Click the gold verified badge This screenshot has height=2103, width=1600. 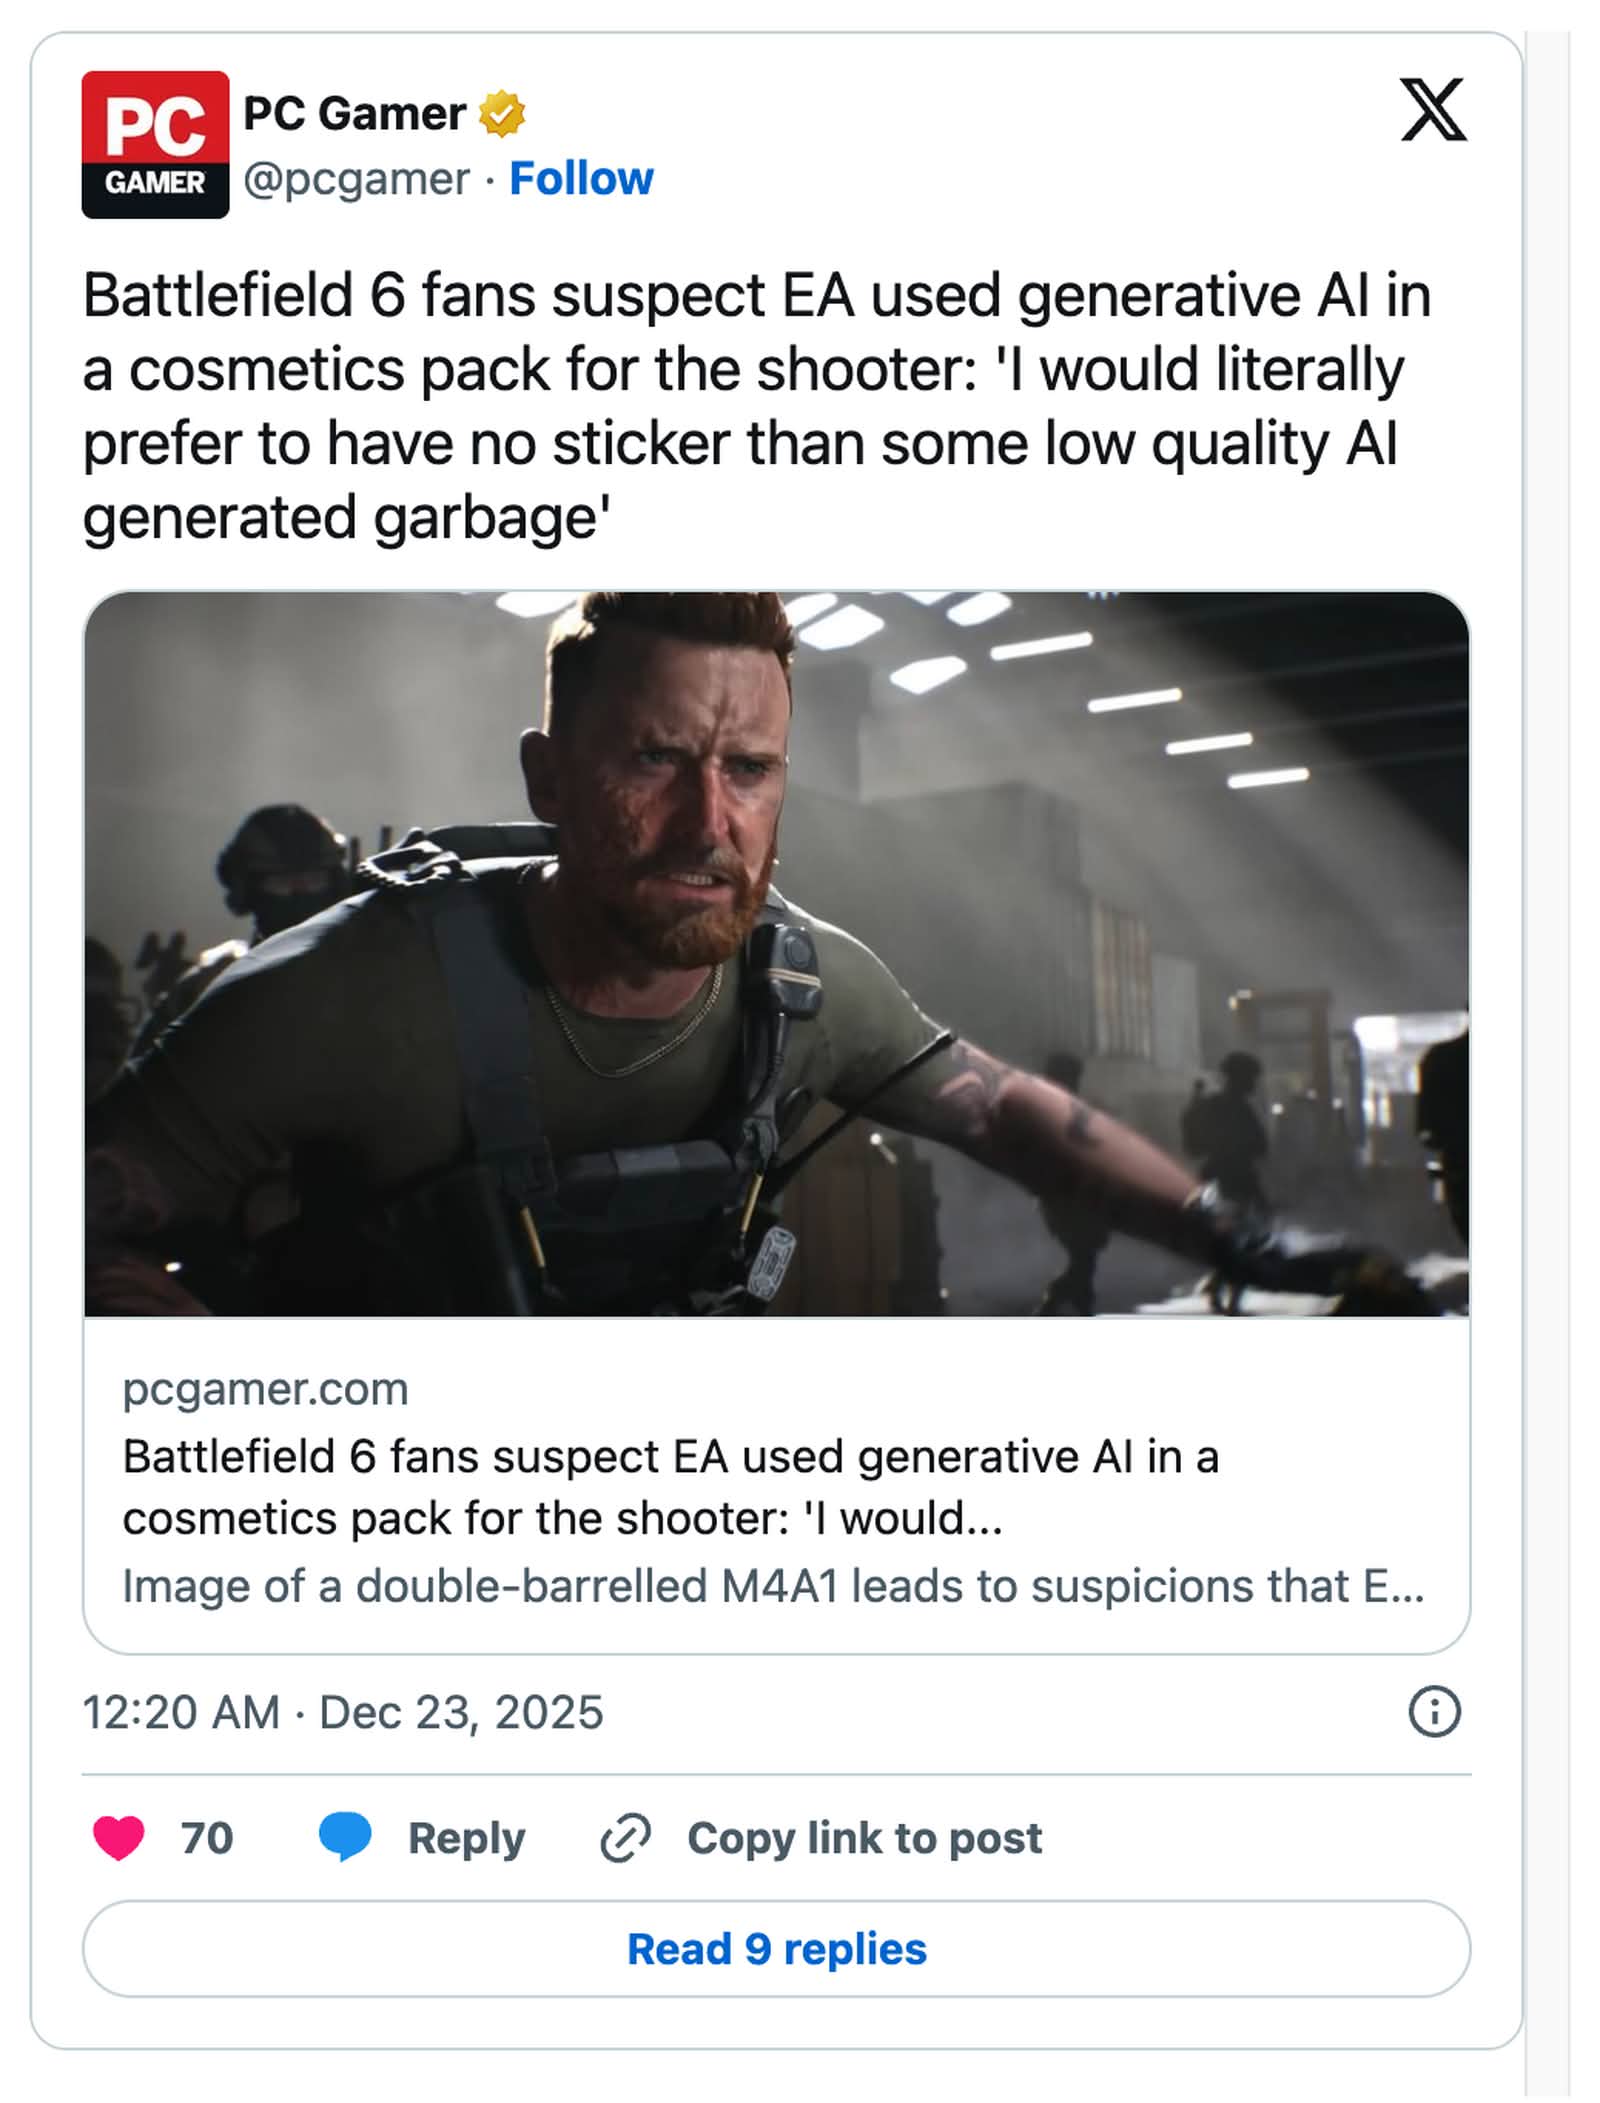(502, 113)
